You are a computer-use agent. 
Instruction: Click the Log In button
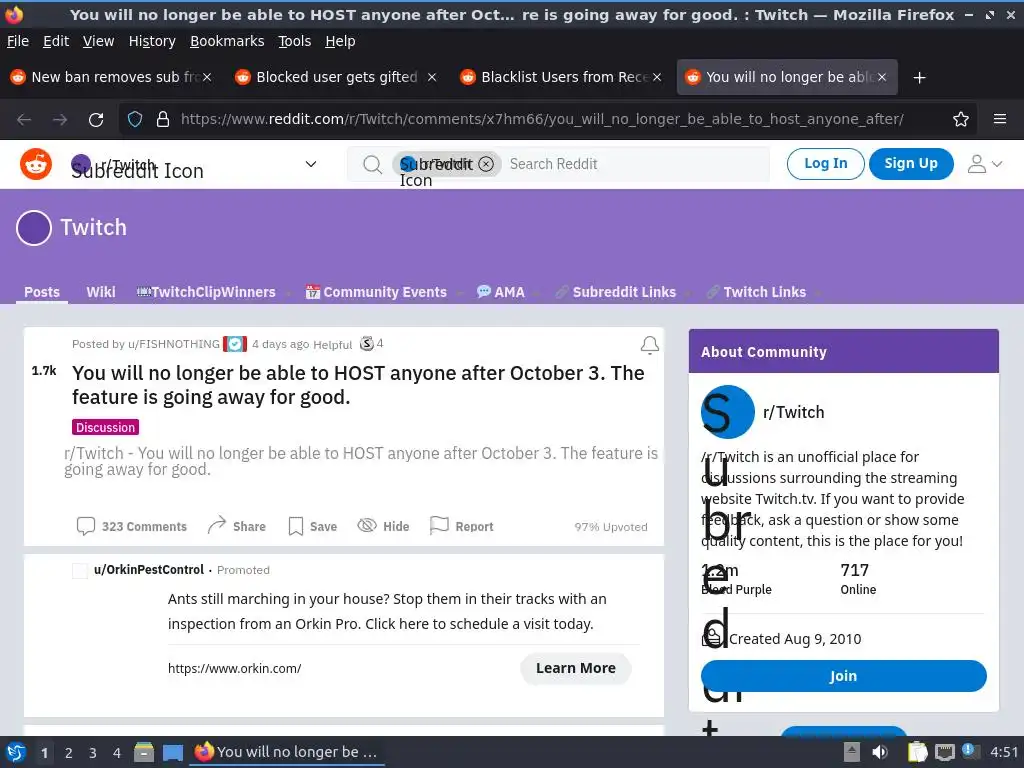pyautogui.click(x=825, y=164)
